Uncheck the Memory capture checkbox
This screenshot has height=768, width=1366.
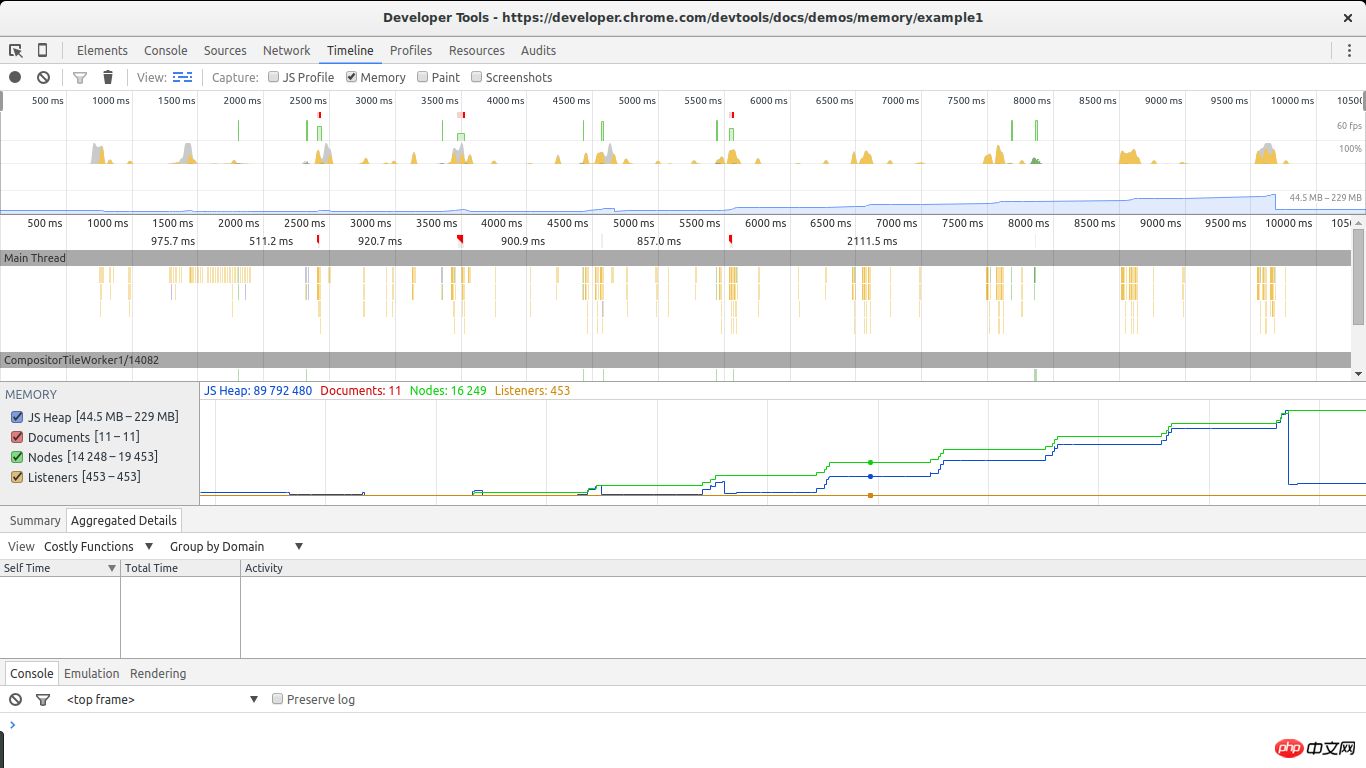click(352, 77)
